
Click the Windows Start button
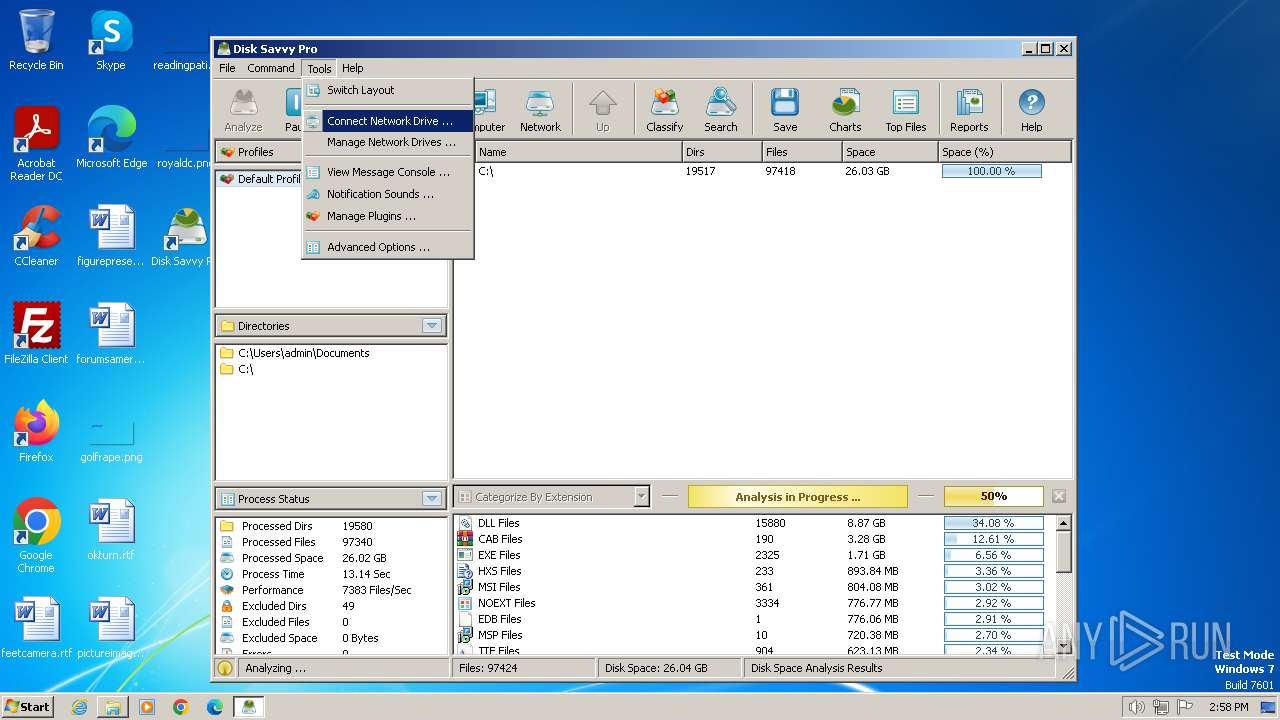point(28,707)
